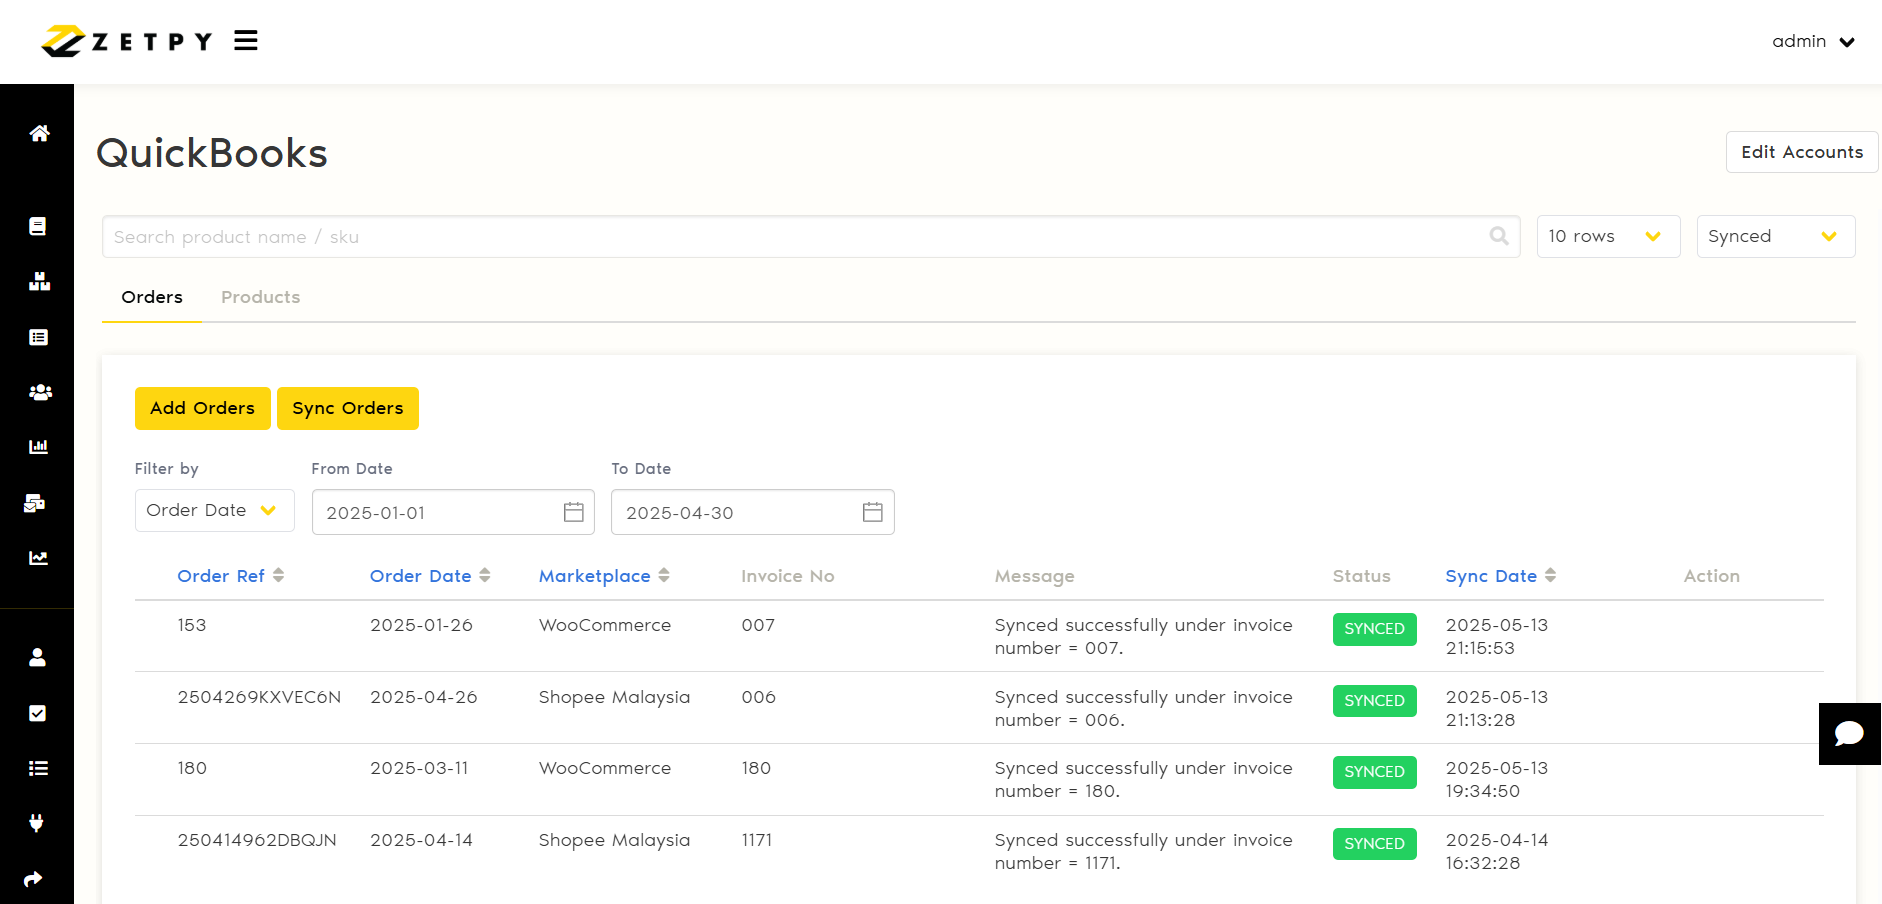Click the From Date 2025-01-01 field
The image size is (1882, 904).
coord(453,512)
